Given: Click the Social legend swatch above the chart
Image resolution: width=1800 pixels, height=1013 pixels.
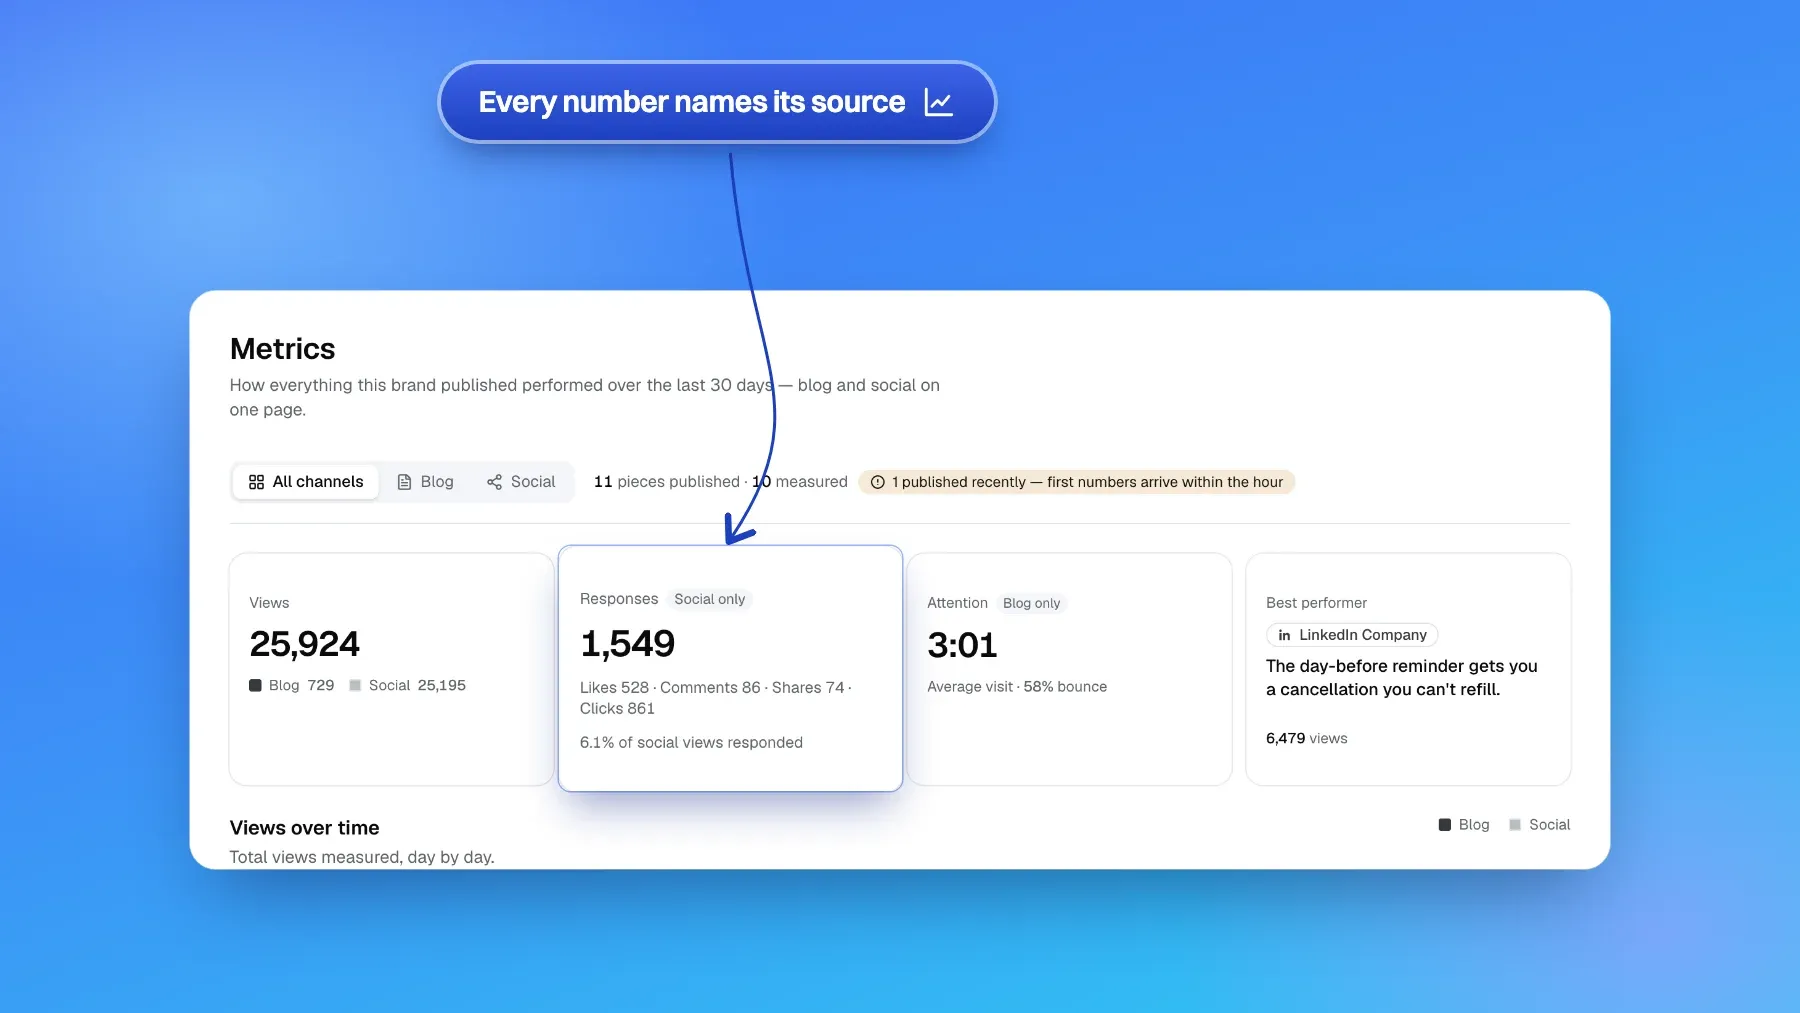Looking at the screenshot, I should pos(1515,825).
